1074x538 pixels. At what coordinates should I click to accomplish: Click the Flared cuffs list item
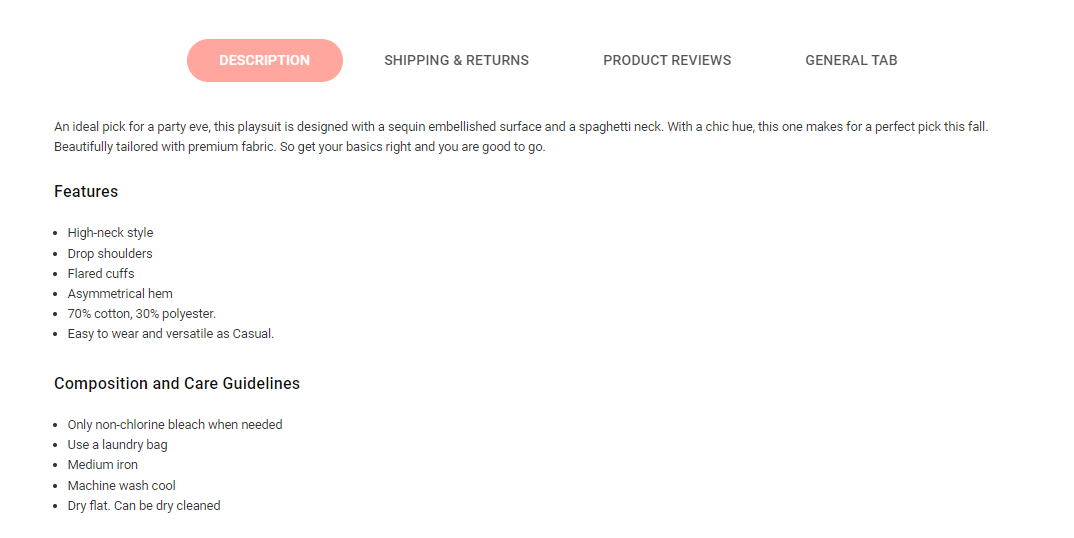[101, 273]
